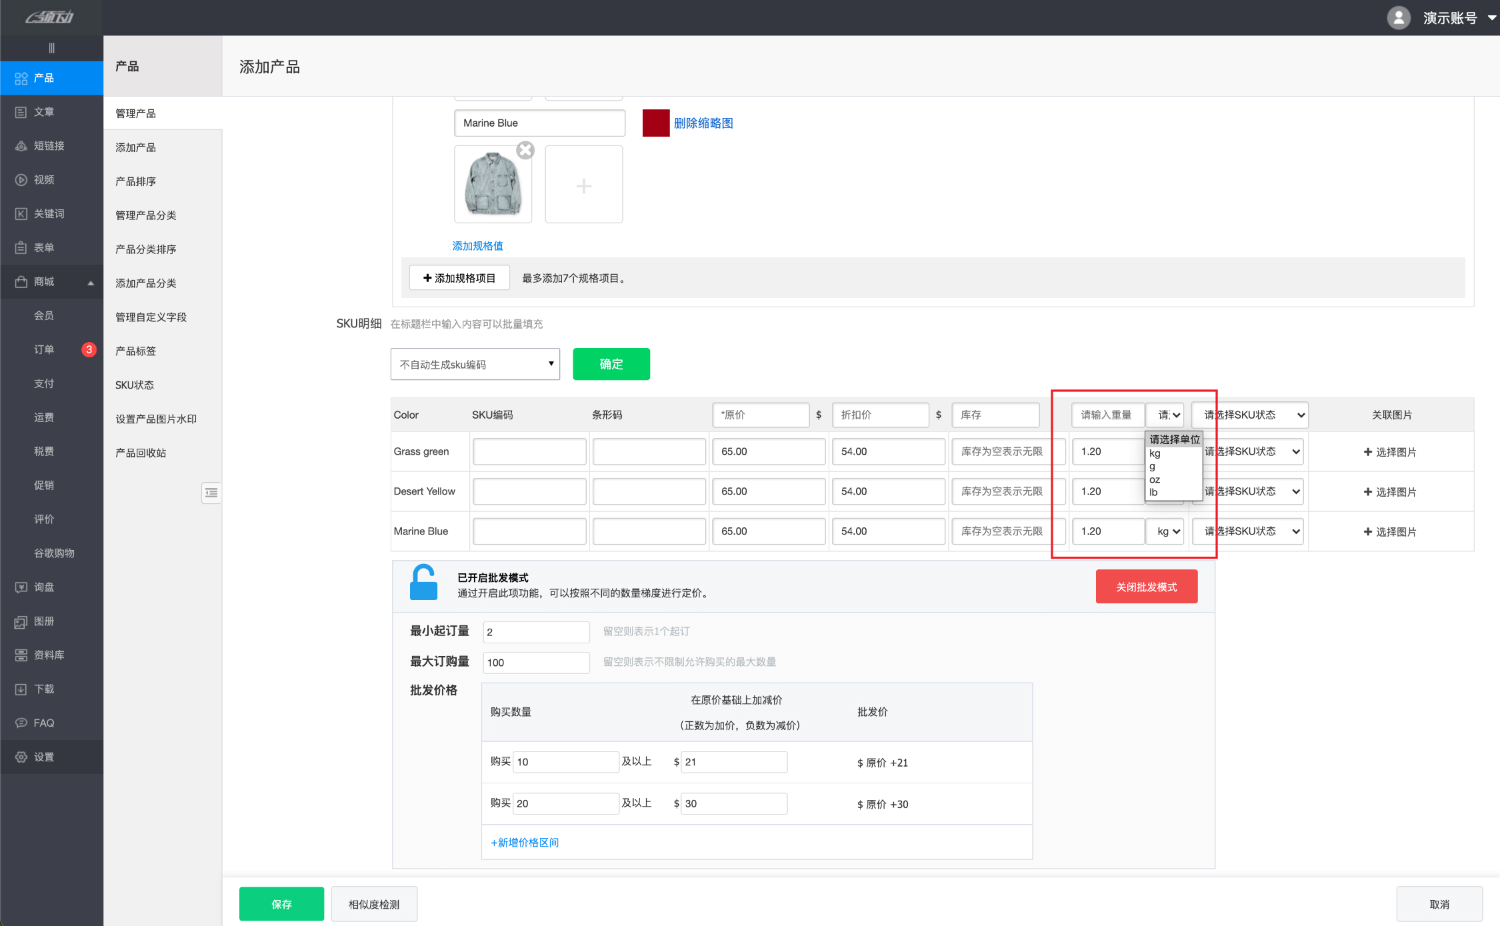The height and width of the screenshot is (926, 1500).
Task: Collapse the Mall section in sidebar
Action: click(90, 282)
